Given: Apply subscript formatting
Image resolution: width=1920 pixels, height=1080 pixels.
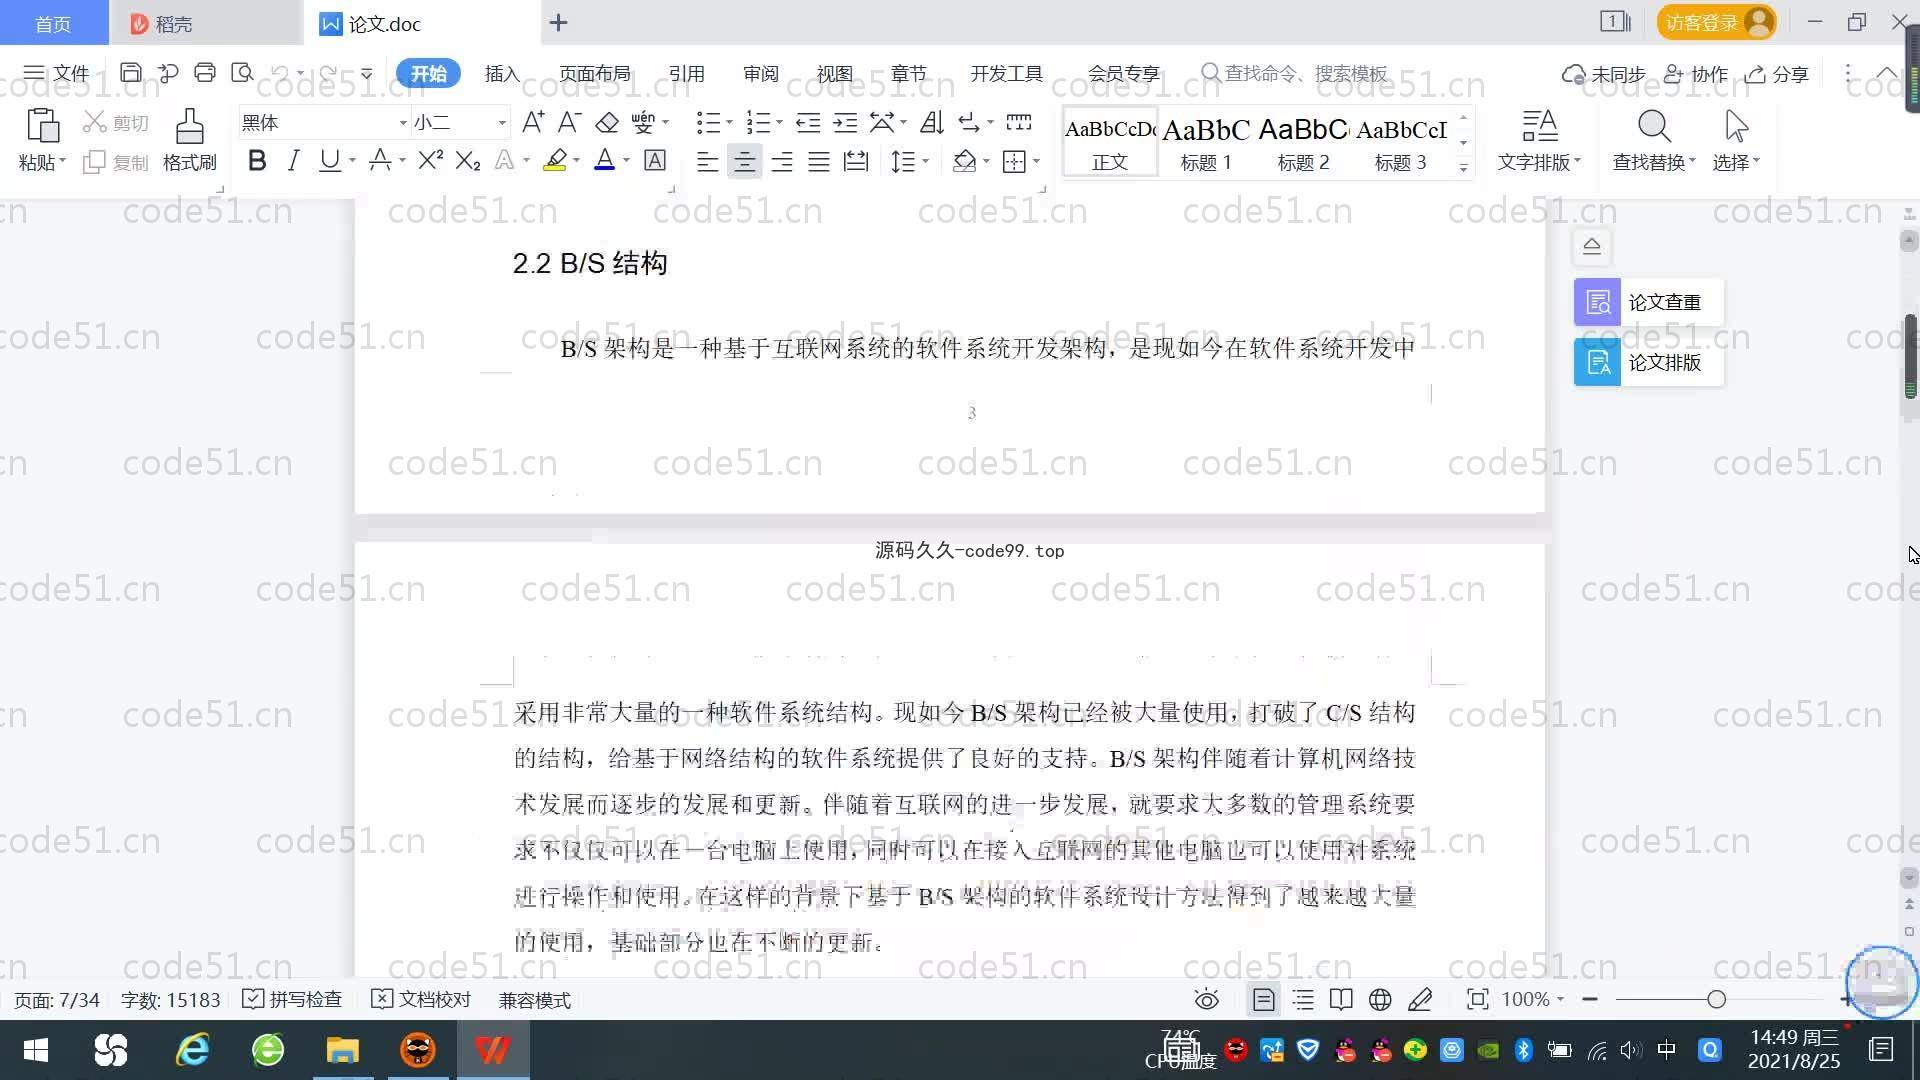Looking at the screenshot, I should click(467, 161).
